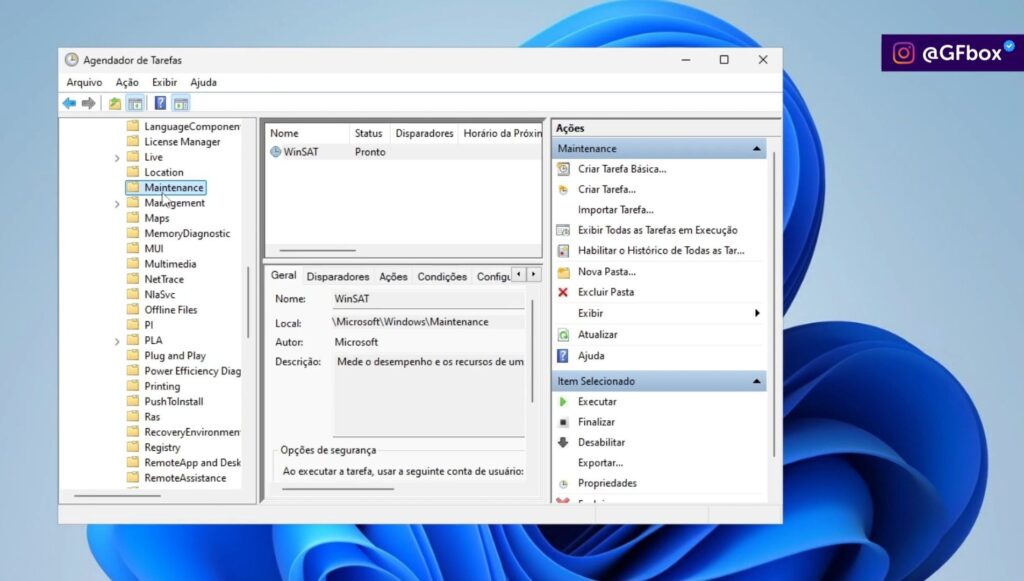Open Propriedades for the selected task
This screenshot has width=1024, height=581.
[x=607, y=483]
